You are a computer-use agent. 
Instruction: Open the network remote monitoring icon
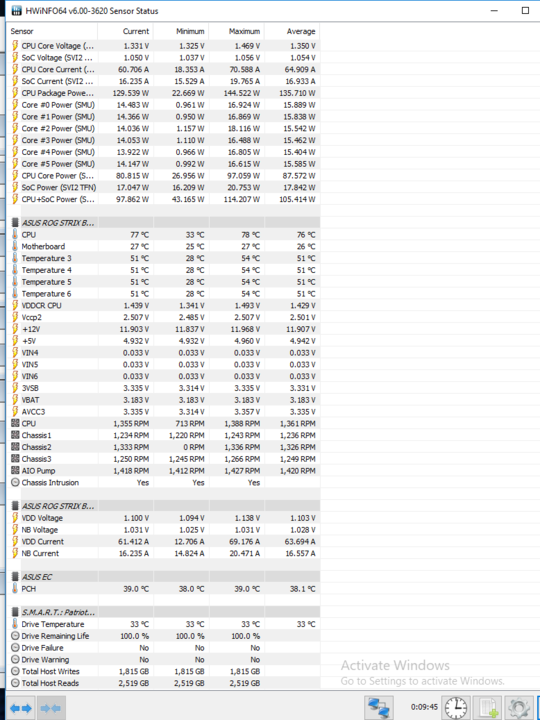pos(379,708)
